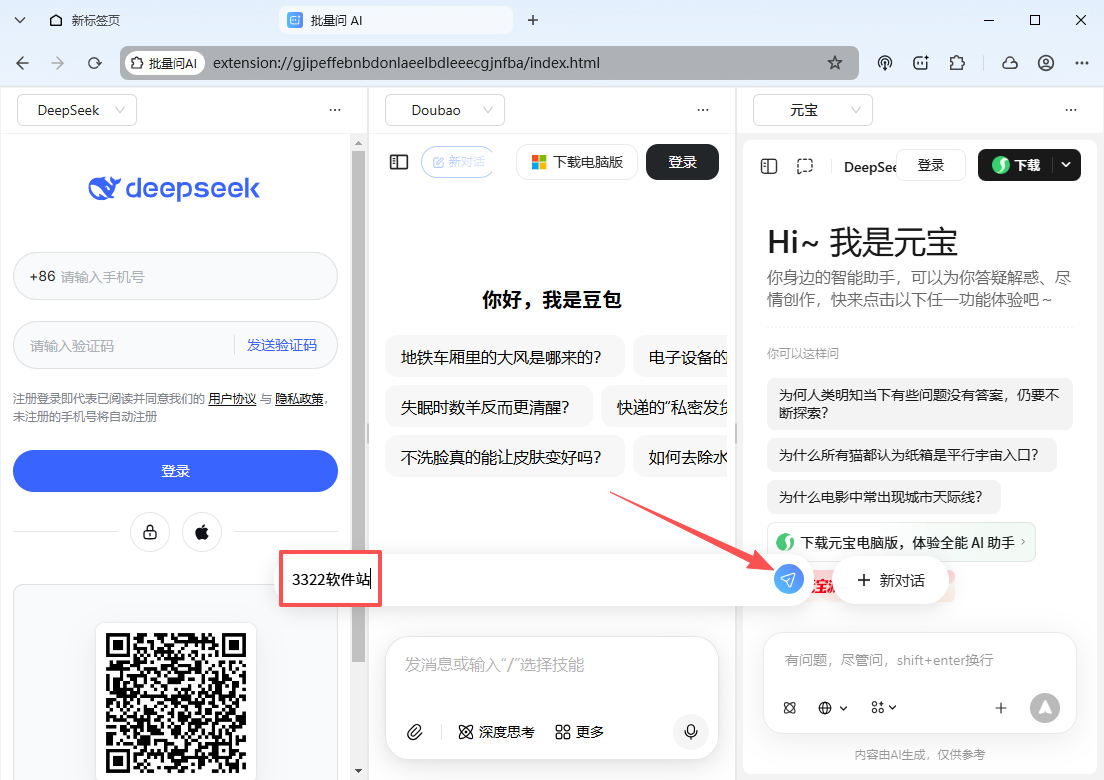Click the DeepSeek panel vertical scrollbar

pyautogui.click(x=358, y=400)
